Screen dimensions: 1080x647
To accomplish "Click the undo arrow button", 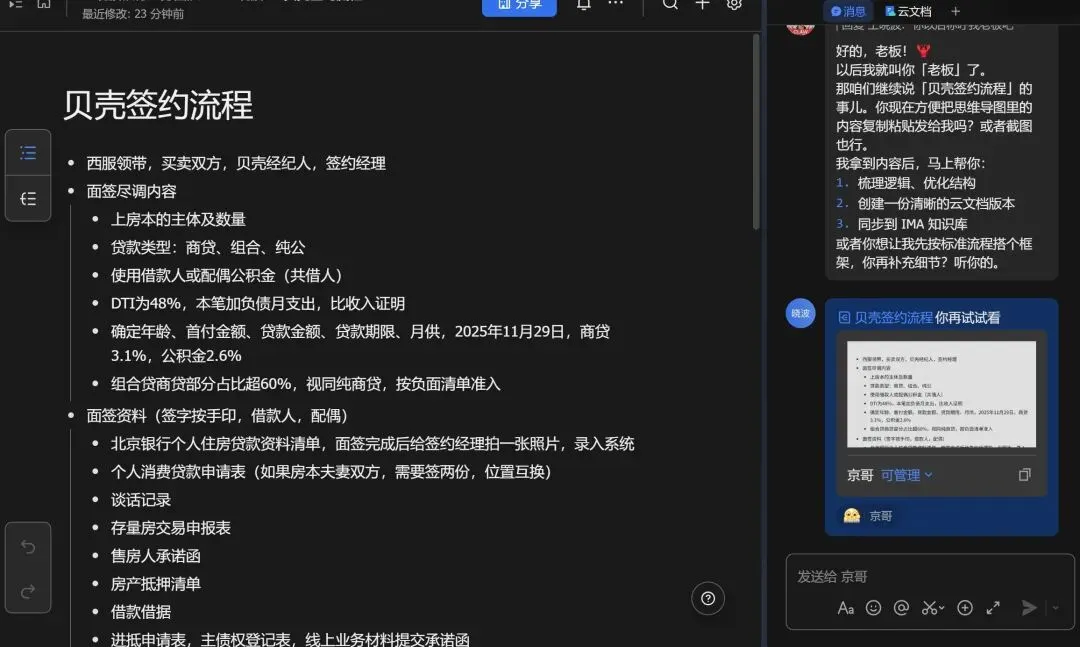I will [x=28, y=547].
